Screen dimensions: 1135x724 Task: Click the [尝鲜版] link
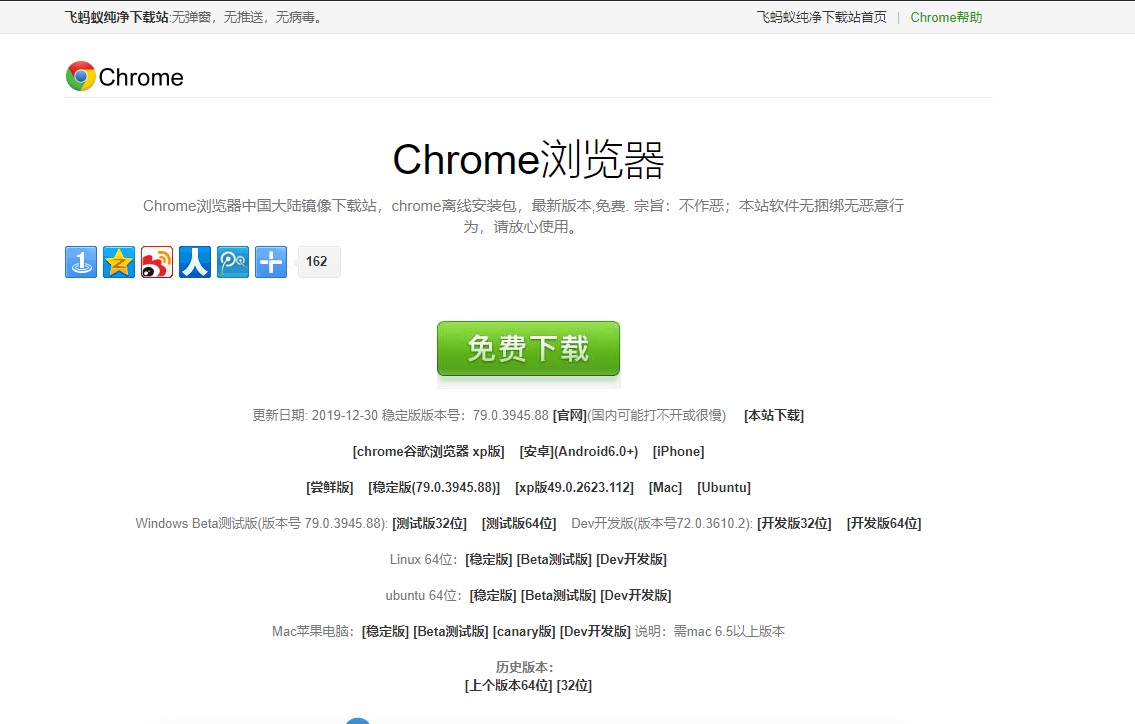pyautogui.click(x=329, y=488)
